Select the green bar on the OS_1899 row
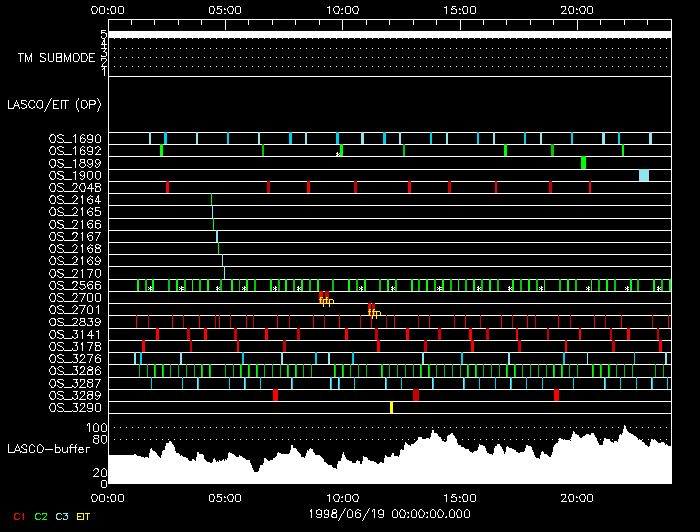The width and height of the screenshot is (700, 532). (583, 163)
